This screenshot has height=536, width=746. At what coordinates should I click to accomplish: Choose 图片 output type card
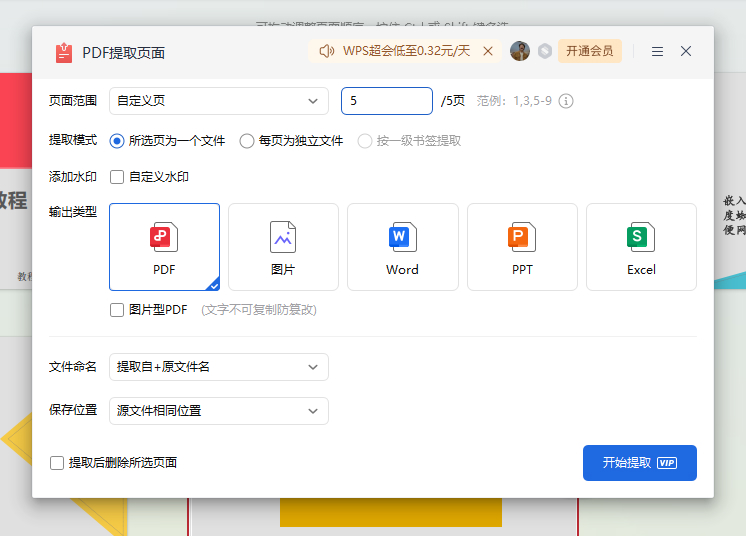(284, 247)
